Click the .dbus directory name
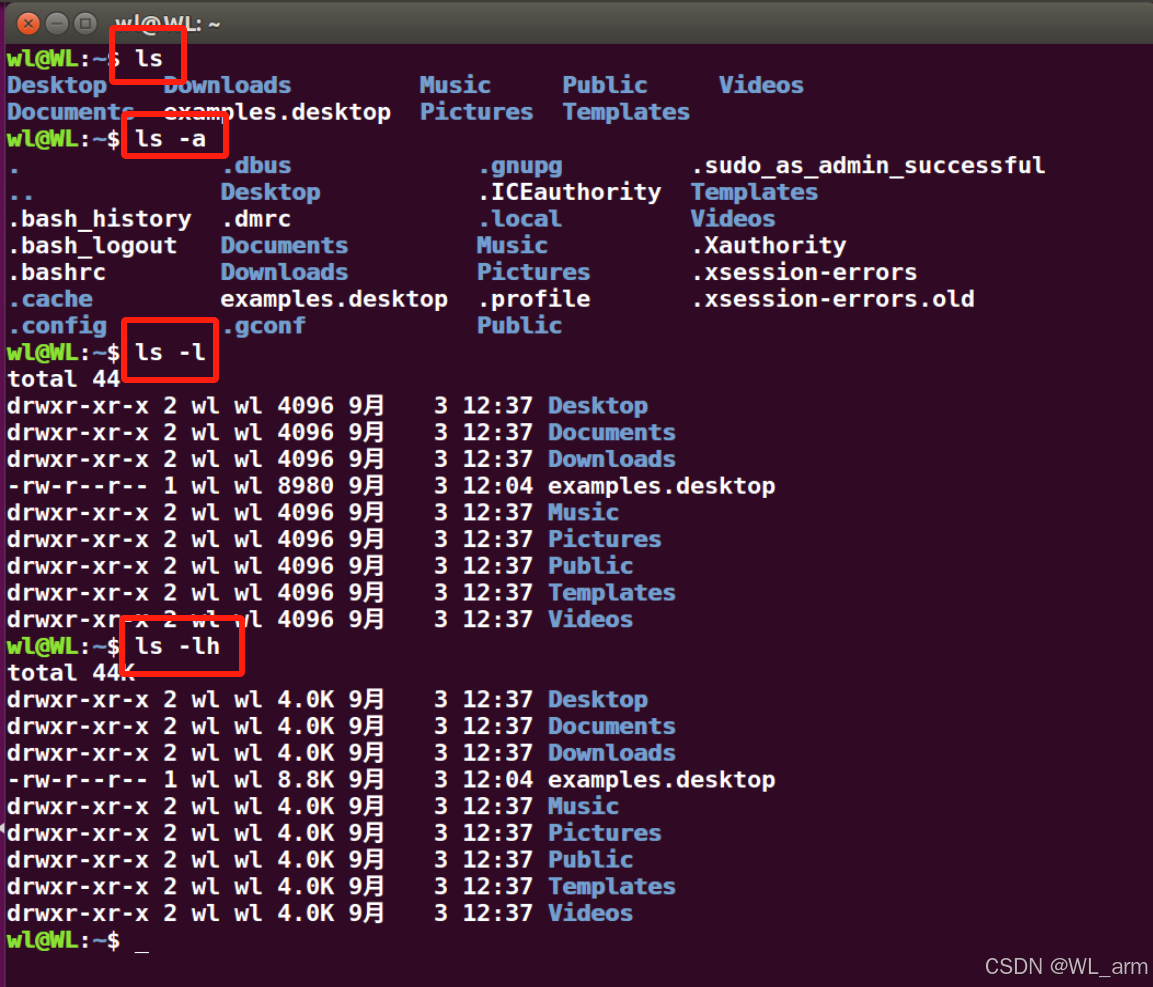The width and height of the screenshot is (1153, 987). point(256,166)
